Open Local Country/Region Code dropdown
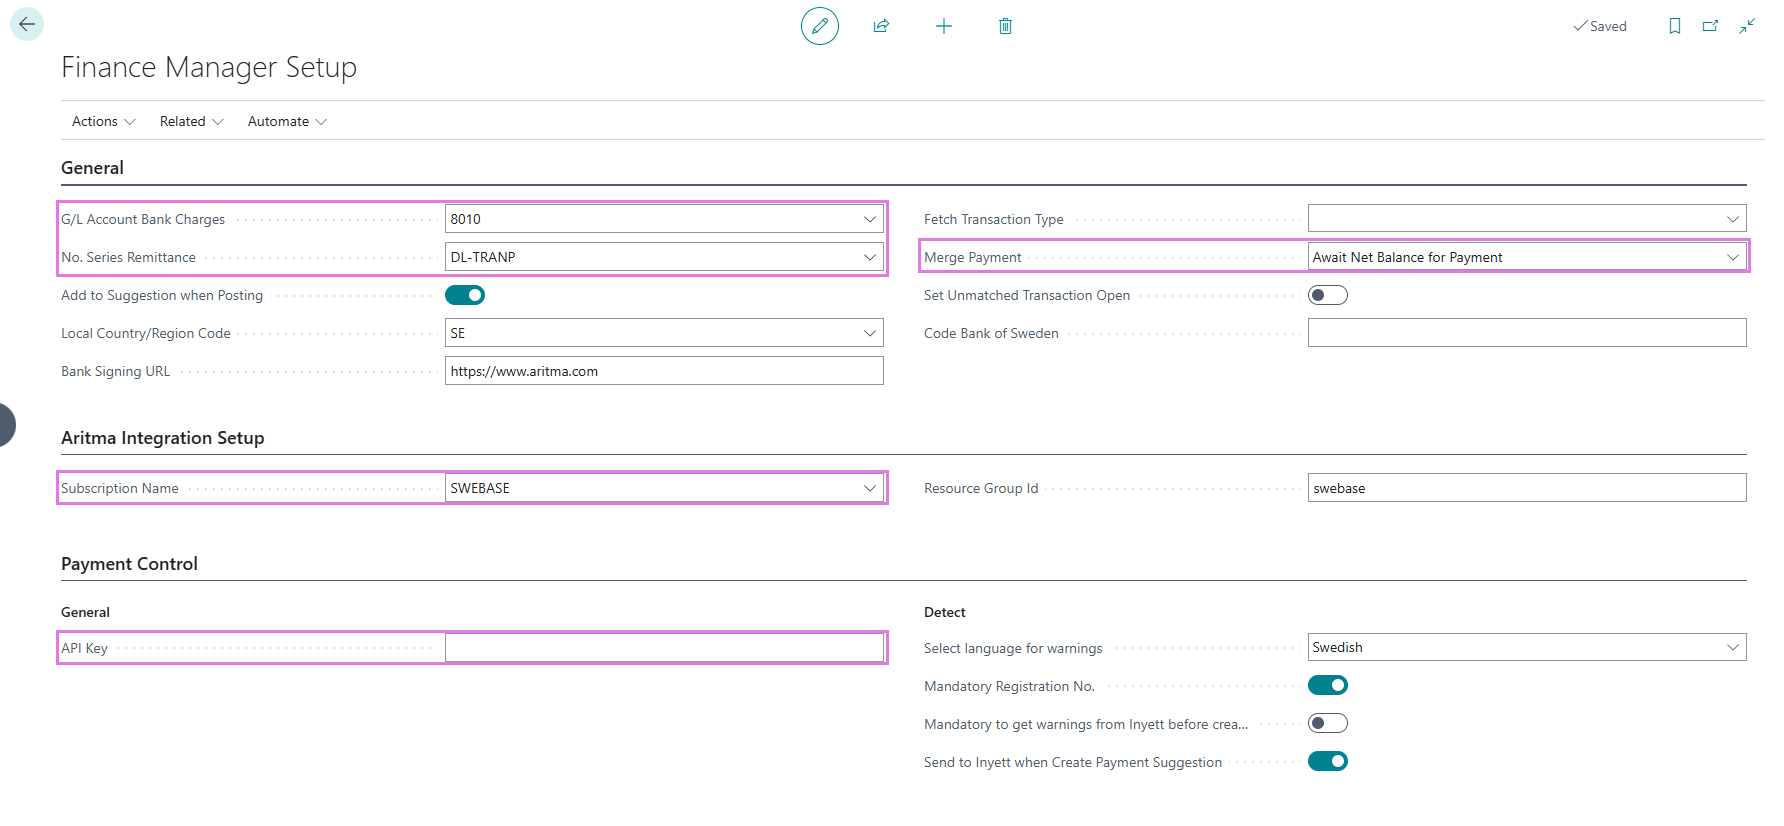This screenshot has width=1784, height=826. (870, 333)
